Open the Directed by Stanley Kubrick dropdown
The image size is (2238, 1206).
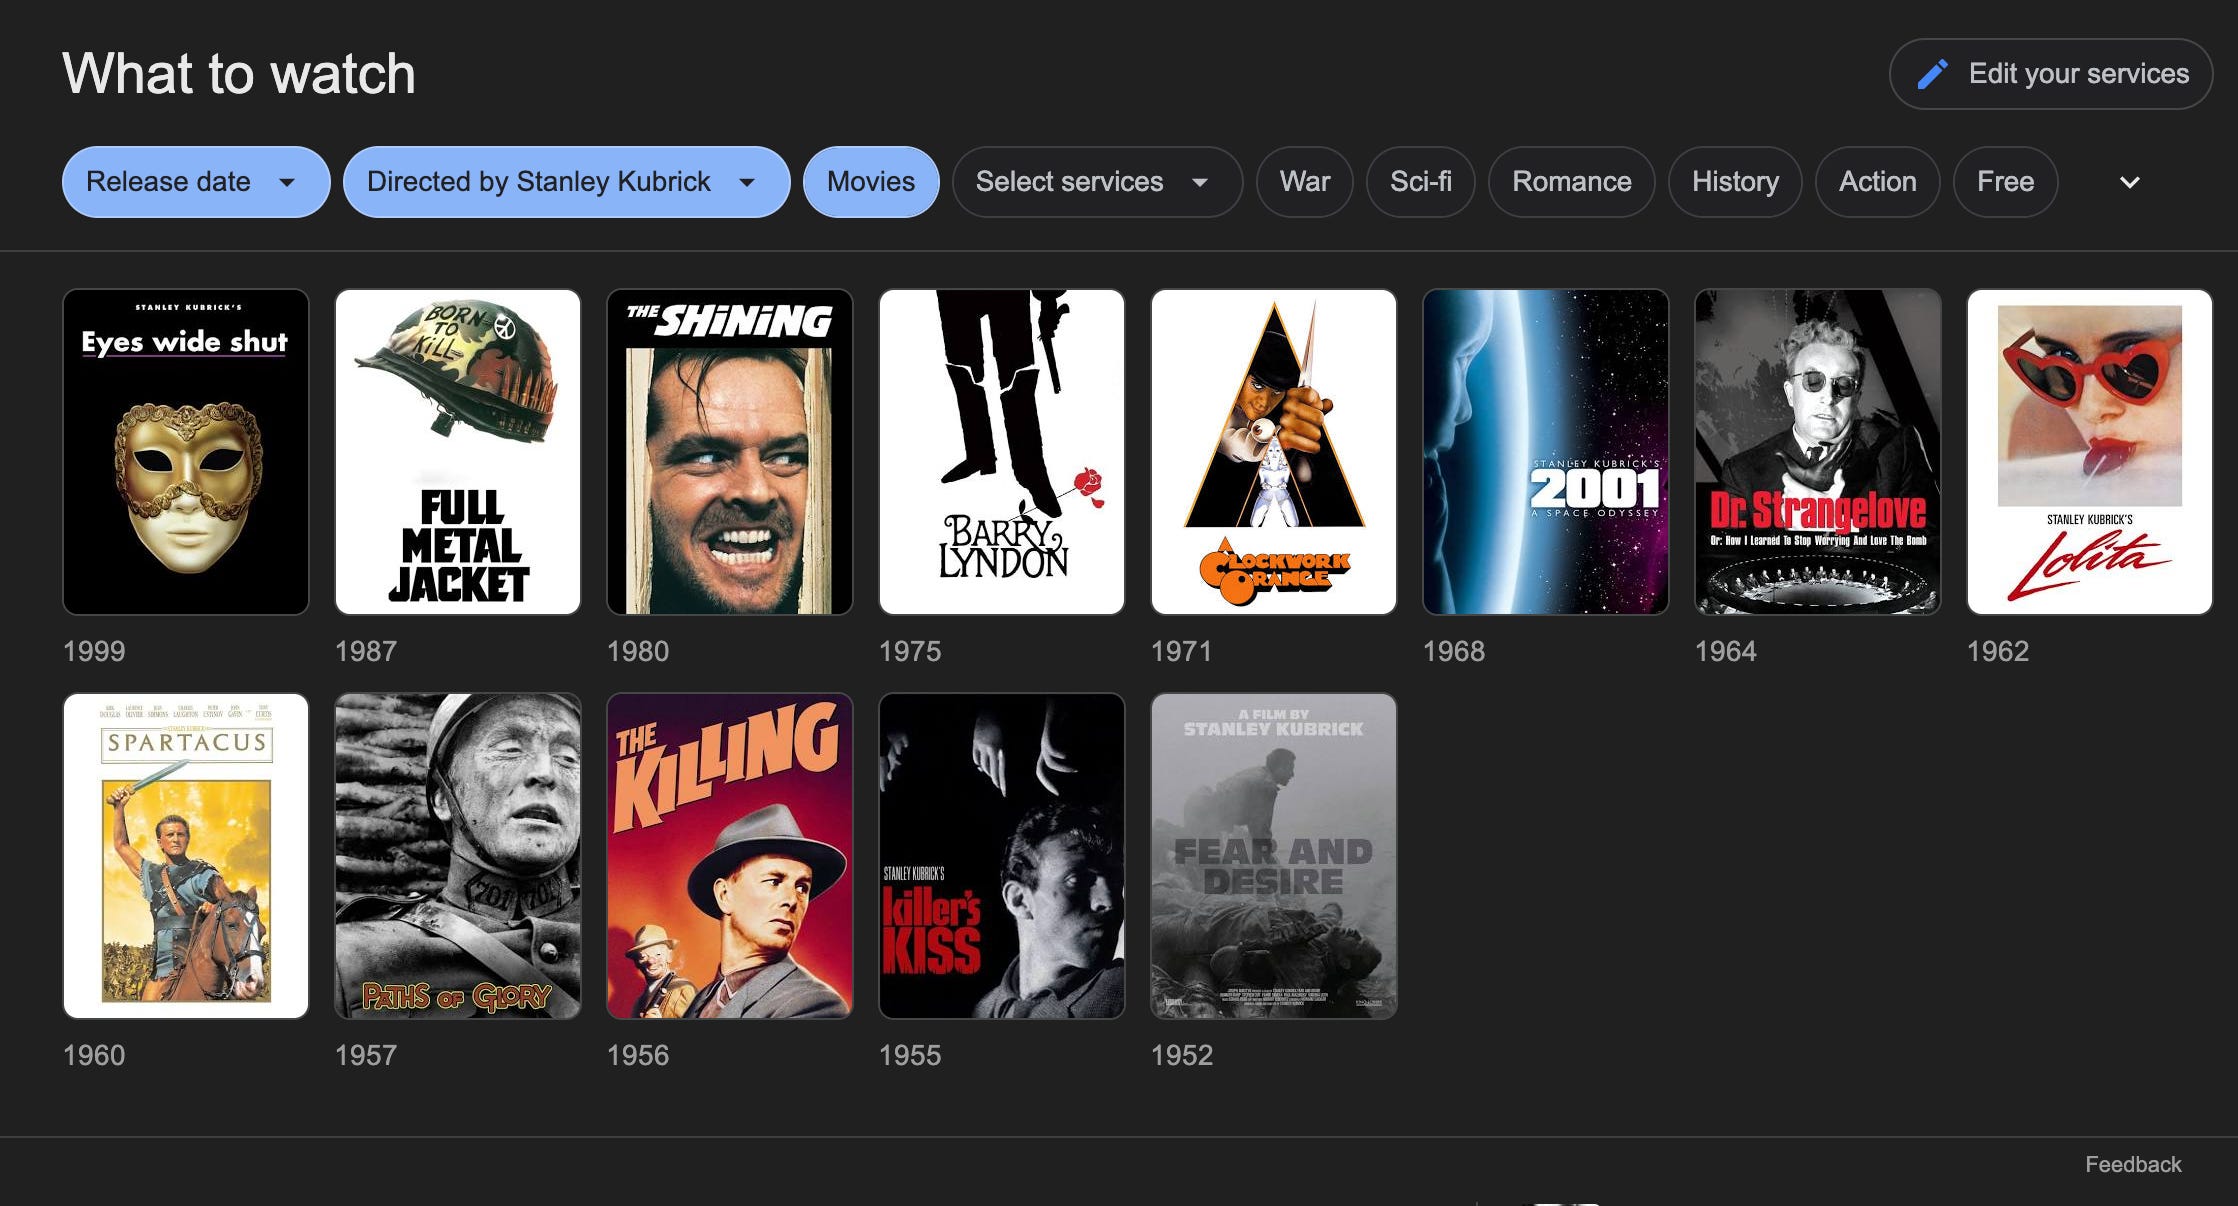click(x=565, y=182)
